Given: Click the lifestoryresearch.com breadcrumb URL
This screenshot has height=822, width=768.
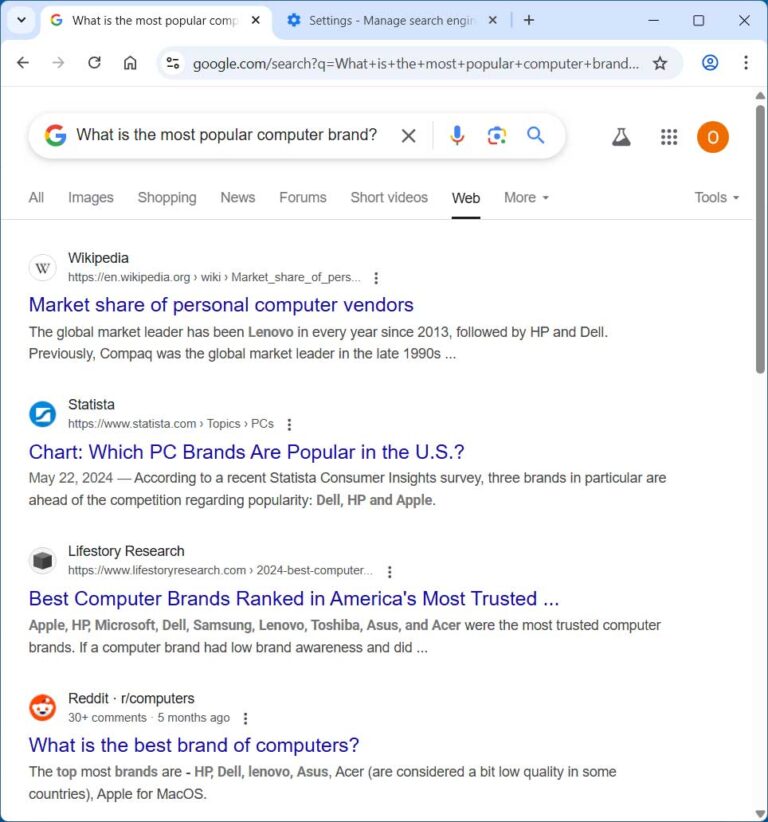Looking at the screenshot, I should pyautogui.click(x=220, y=570).
